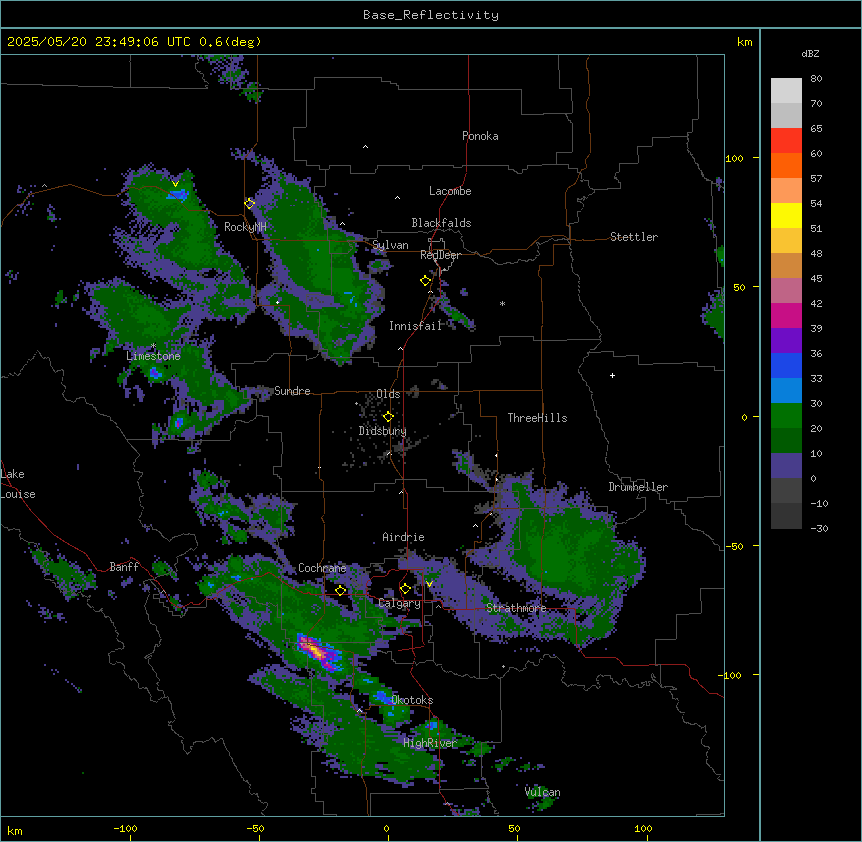The image size is (862, 842).
Task: Click the Cochrane town label
Action: tap(322, 568)
